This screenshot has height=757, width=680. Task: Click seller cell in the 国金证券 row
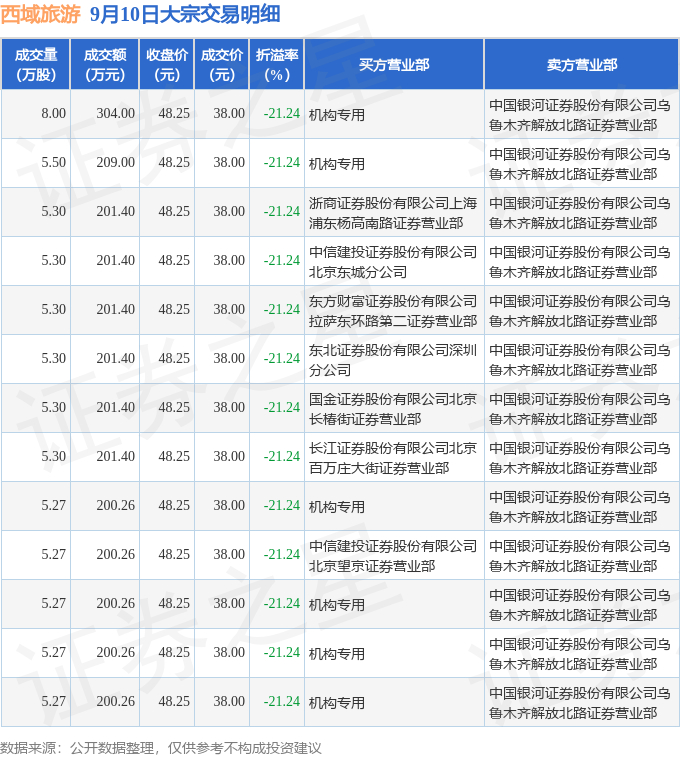(x=580, y=409)
